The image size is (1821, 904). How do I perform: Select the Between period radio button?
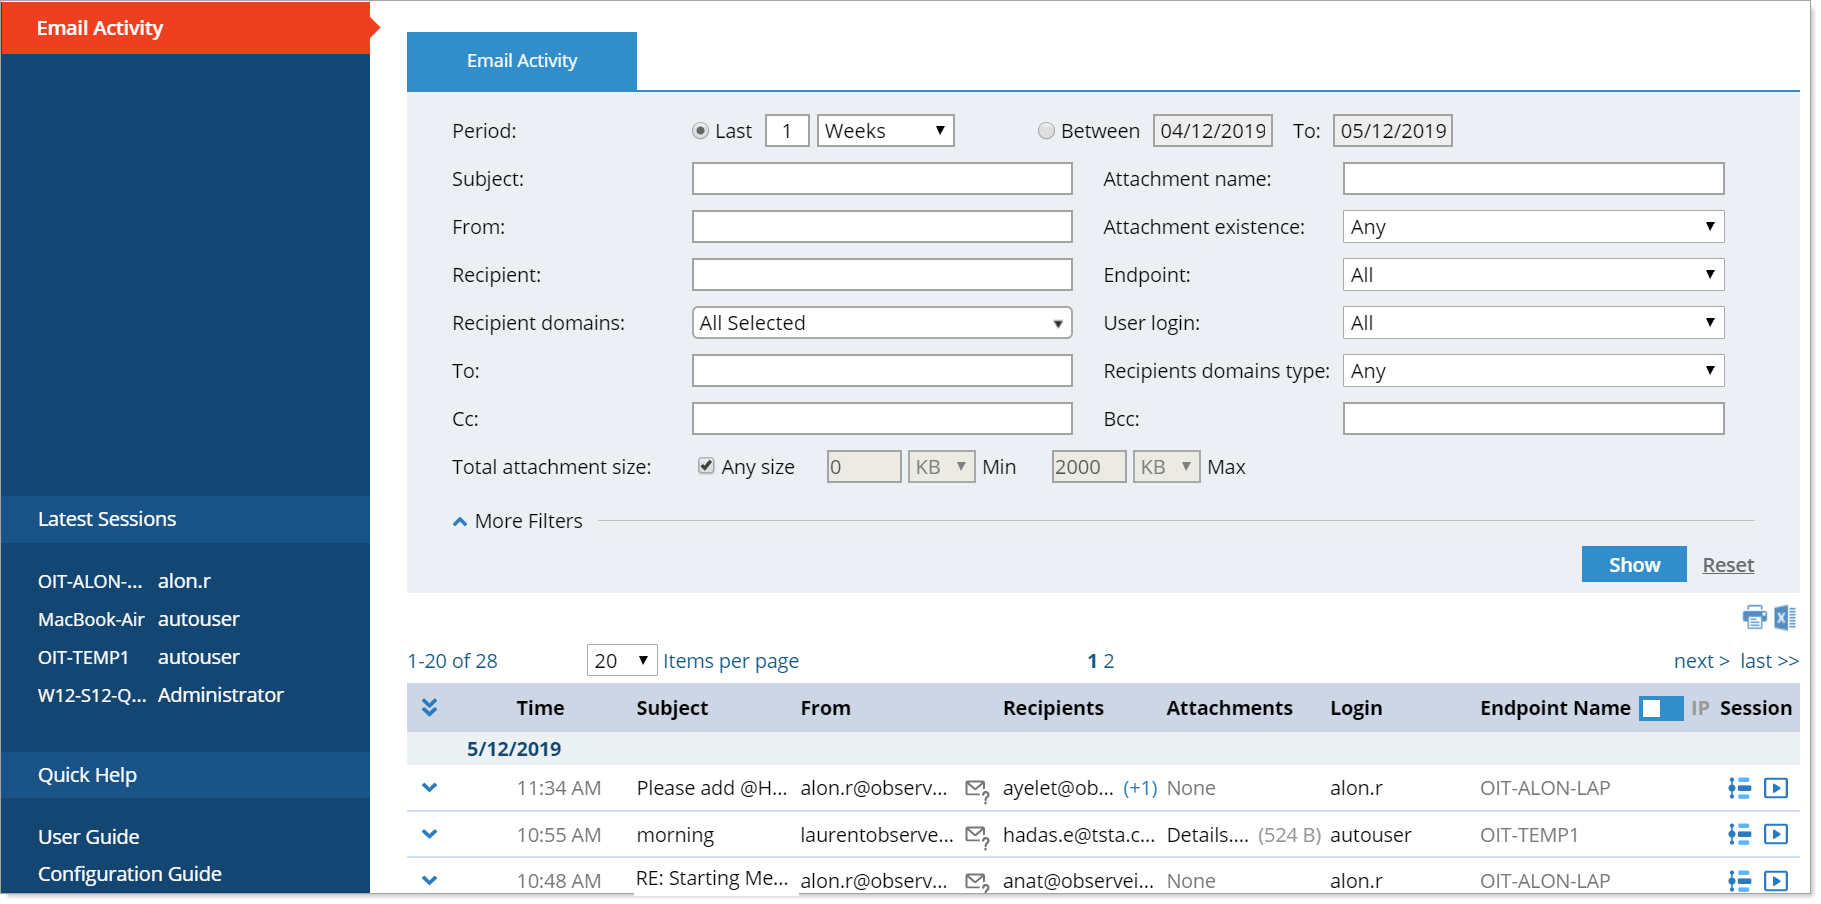coord(1046,131)
